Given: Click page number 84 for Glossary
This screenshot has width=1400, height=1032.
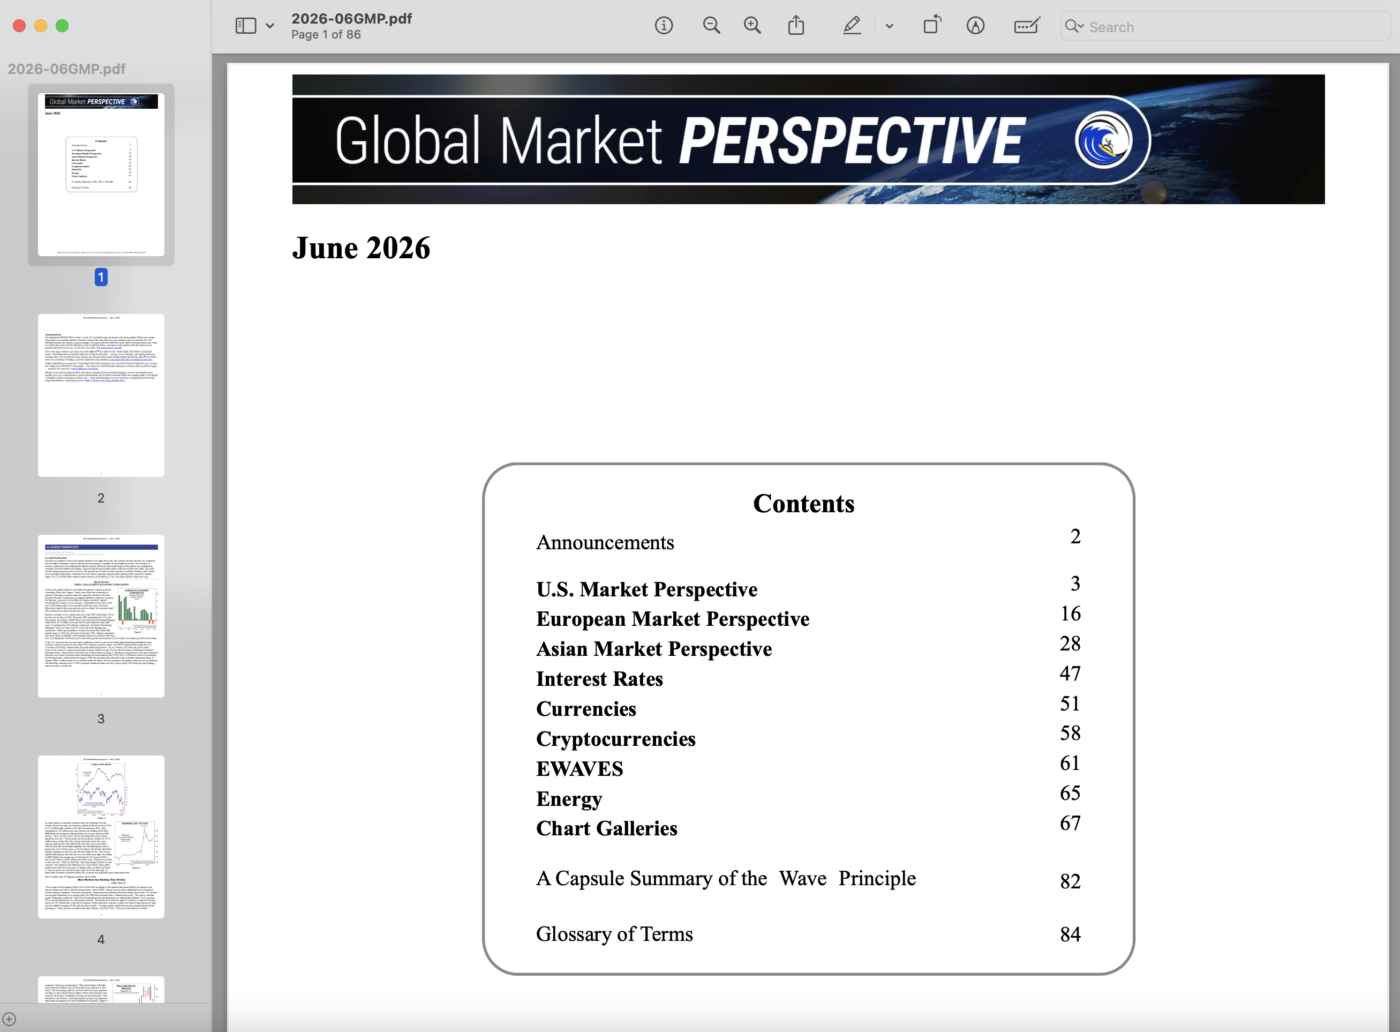Looking at the screenshot, I should click(1070, 934).
